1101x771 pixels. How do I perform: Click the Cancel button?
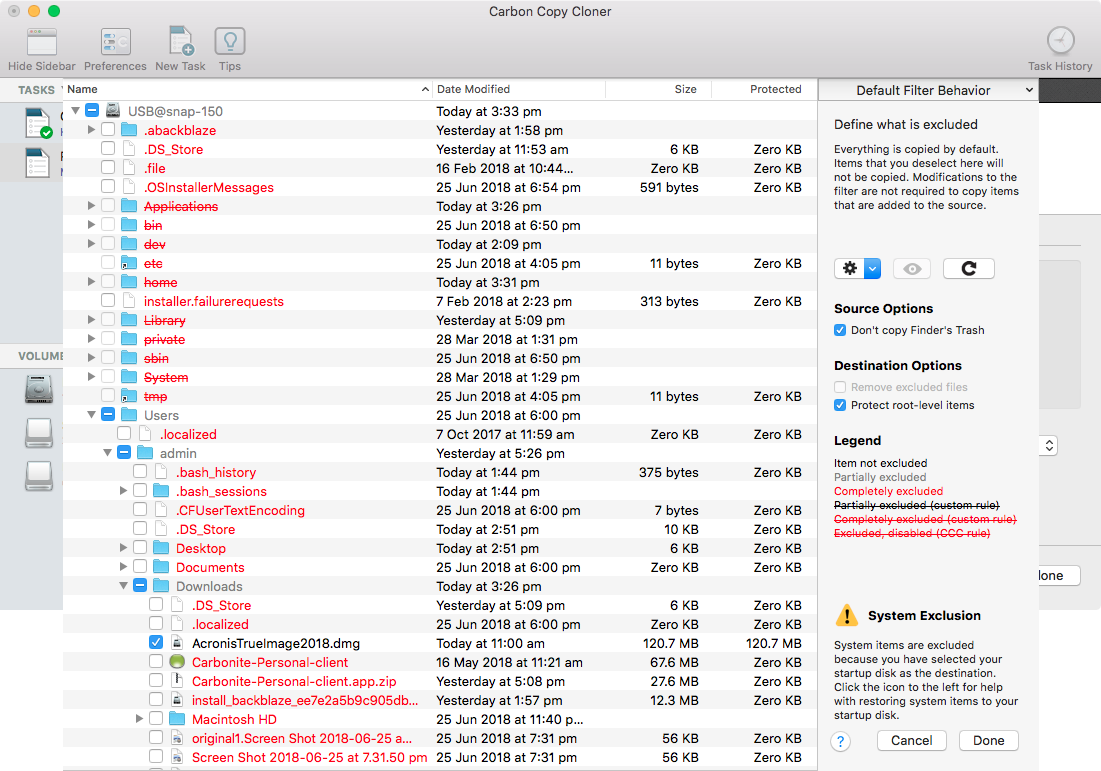tap(911, 740)
